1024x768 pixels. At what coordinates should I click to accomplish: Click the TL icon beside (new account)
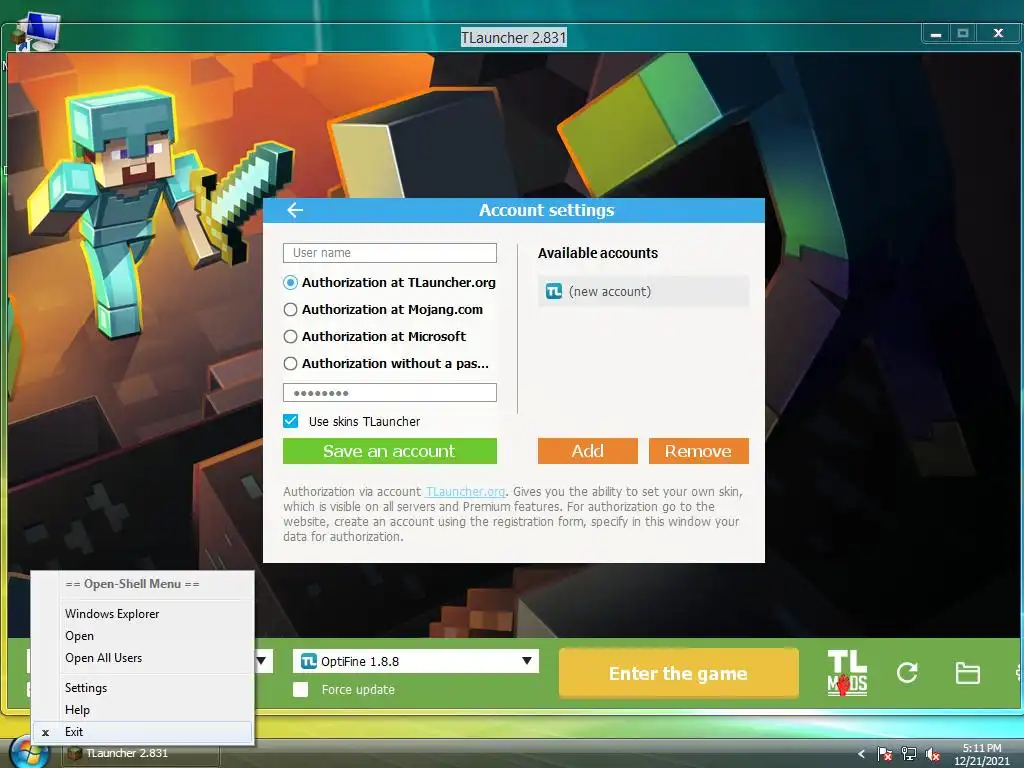pos(554,291)
